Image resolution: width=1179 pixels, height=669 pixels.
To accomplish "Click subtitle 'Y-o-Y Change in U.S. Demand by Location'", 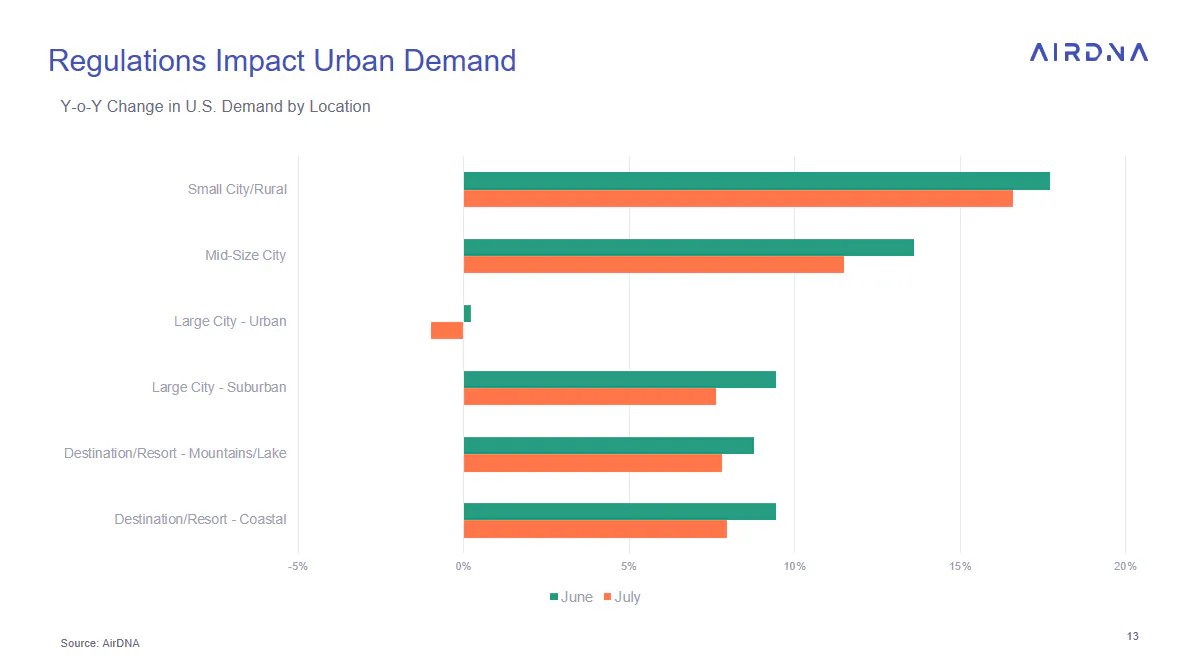I will [x=215, y=107].
